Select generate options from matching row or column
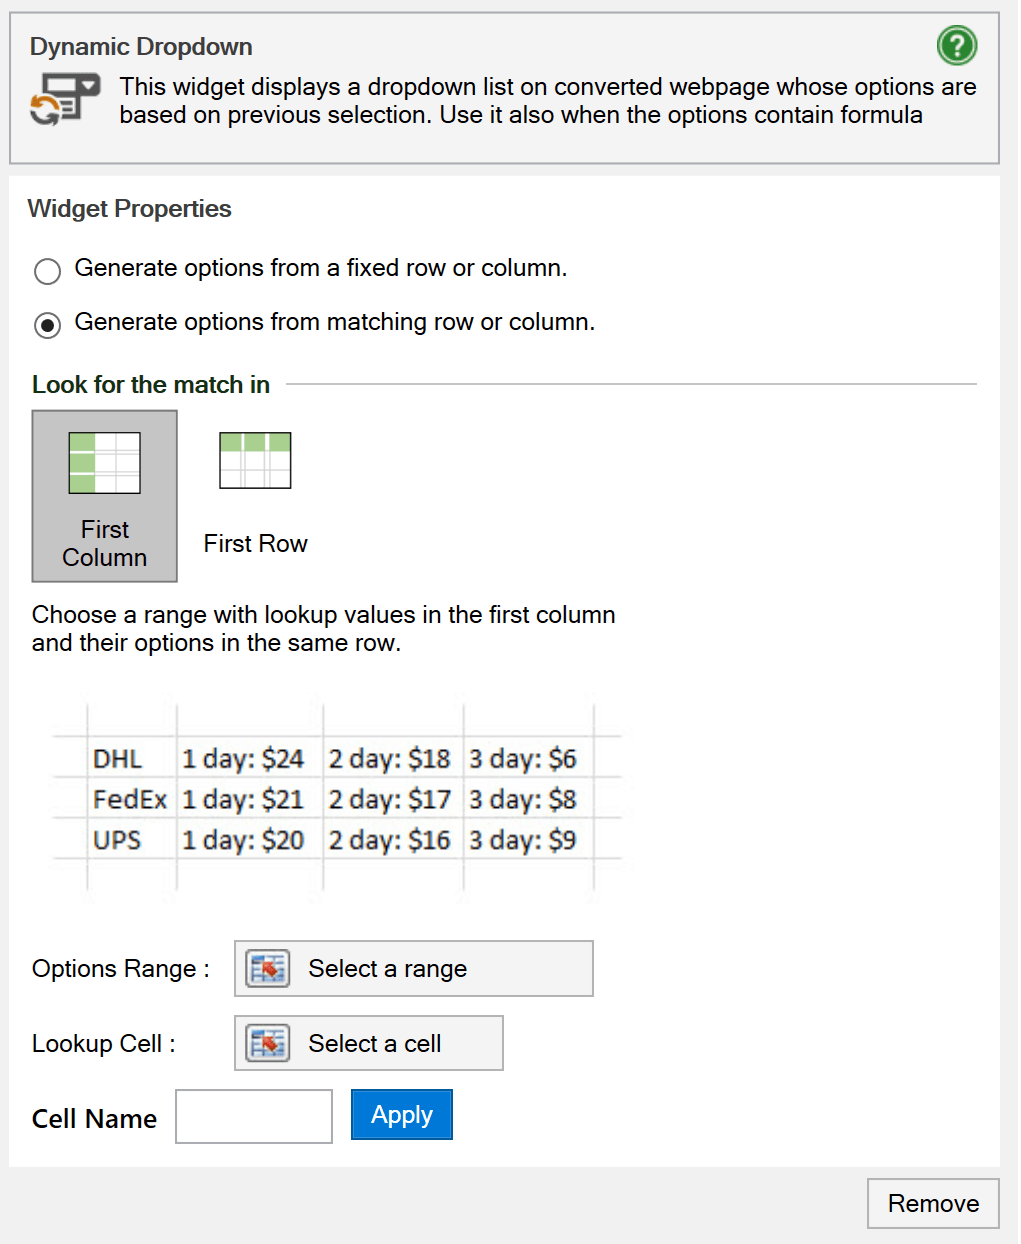 tap(47, 325)
